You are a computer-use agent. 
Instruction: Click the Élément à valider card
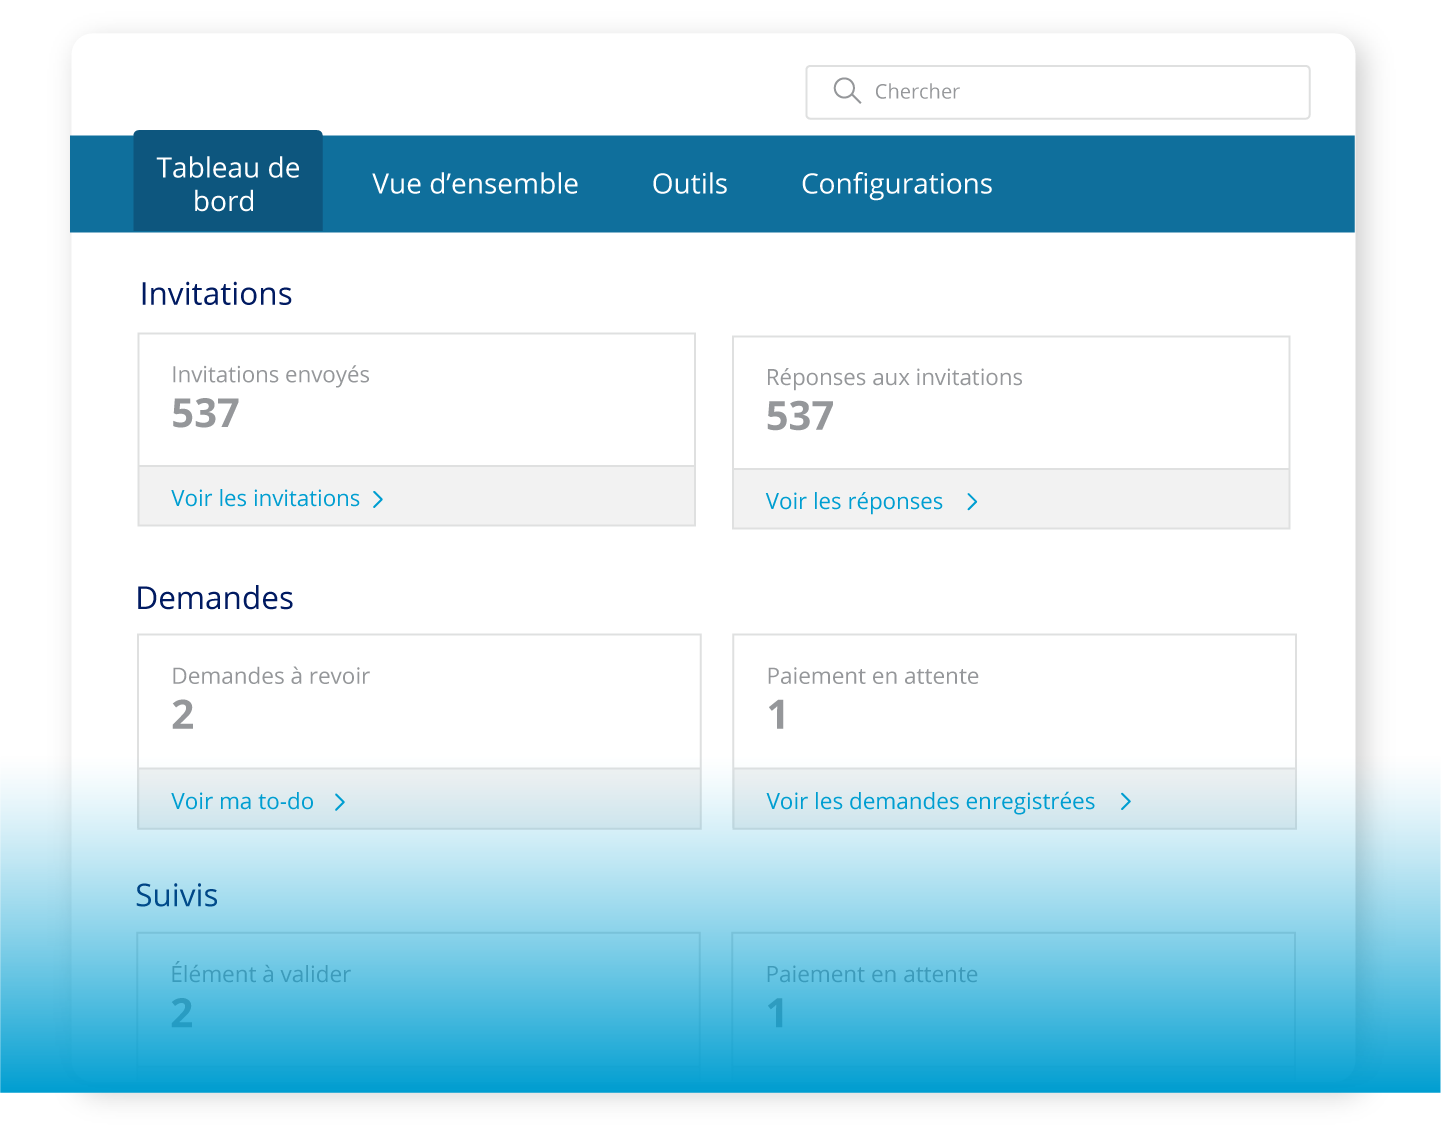[419, 998]
